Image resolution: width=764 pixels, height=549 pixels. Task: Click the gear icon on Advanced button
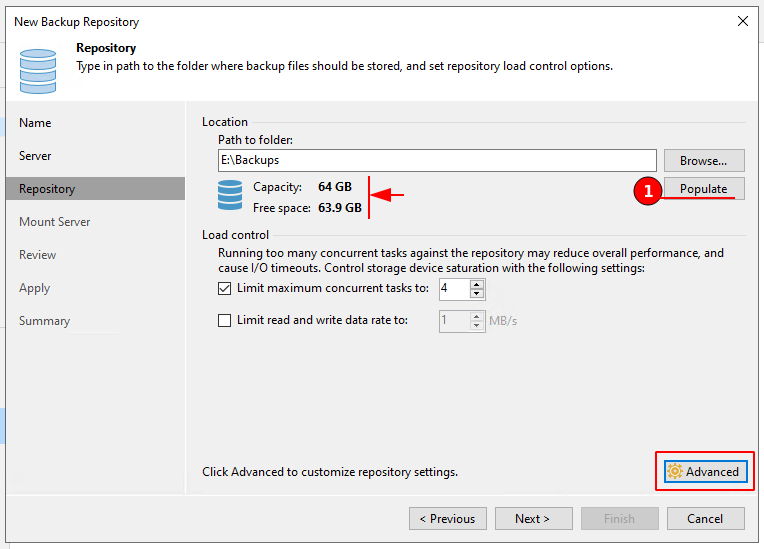click(x=675, y=472)
